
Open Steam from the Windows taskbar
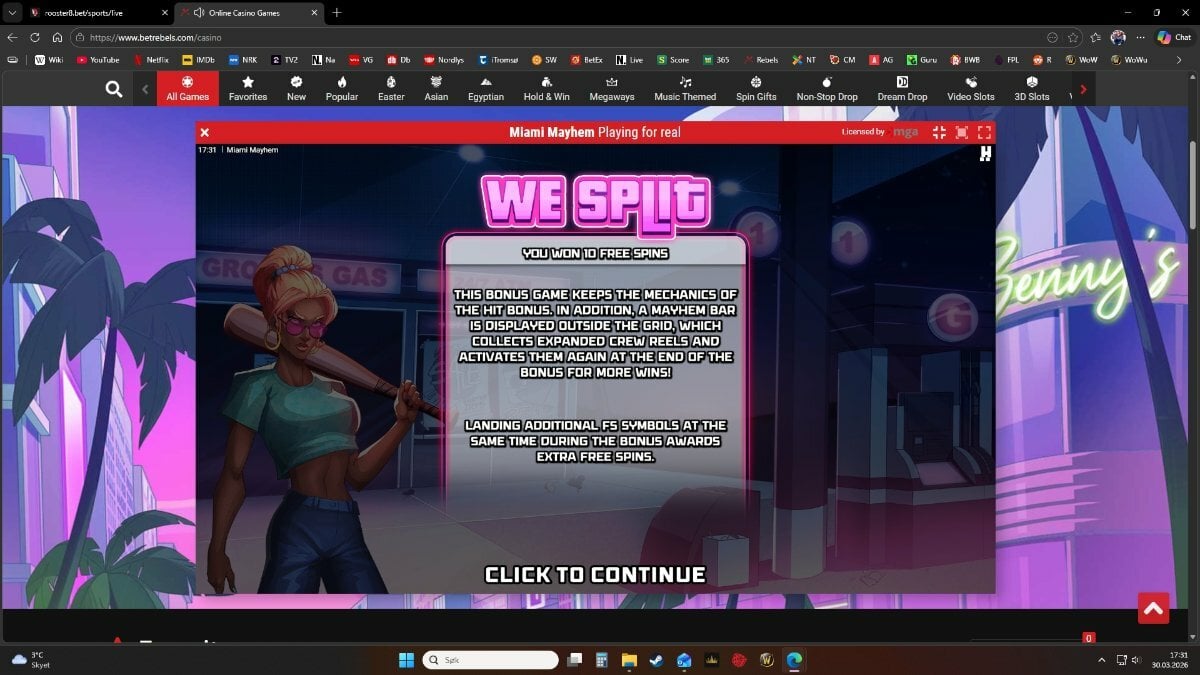(x=656, y=660)
